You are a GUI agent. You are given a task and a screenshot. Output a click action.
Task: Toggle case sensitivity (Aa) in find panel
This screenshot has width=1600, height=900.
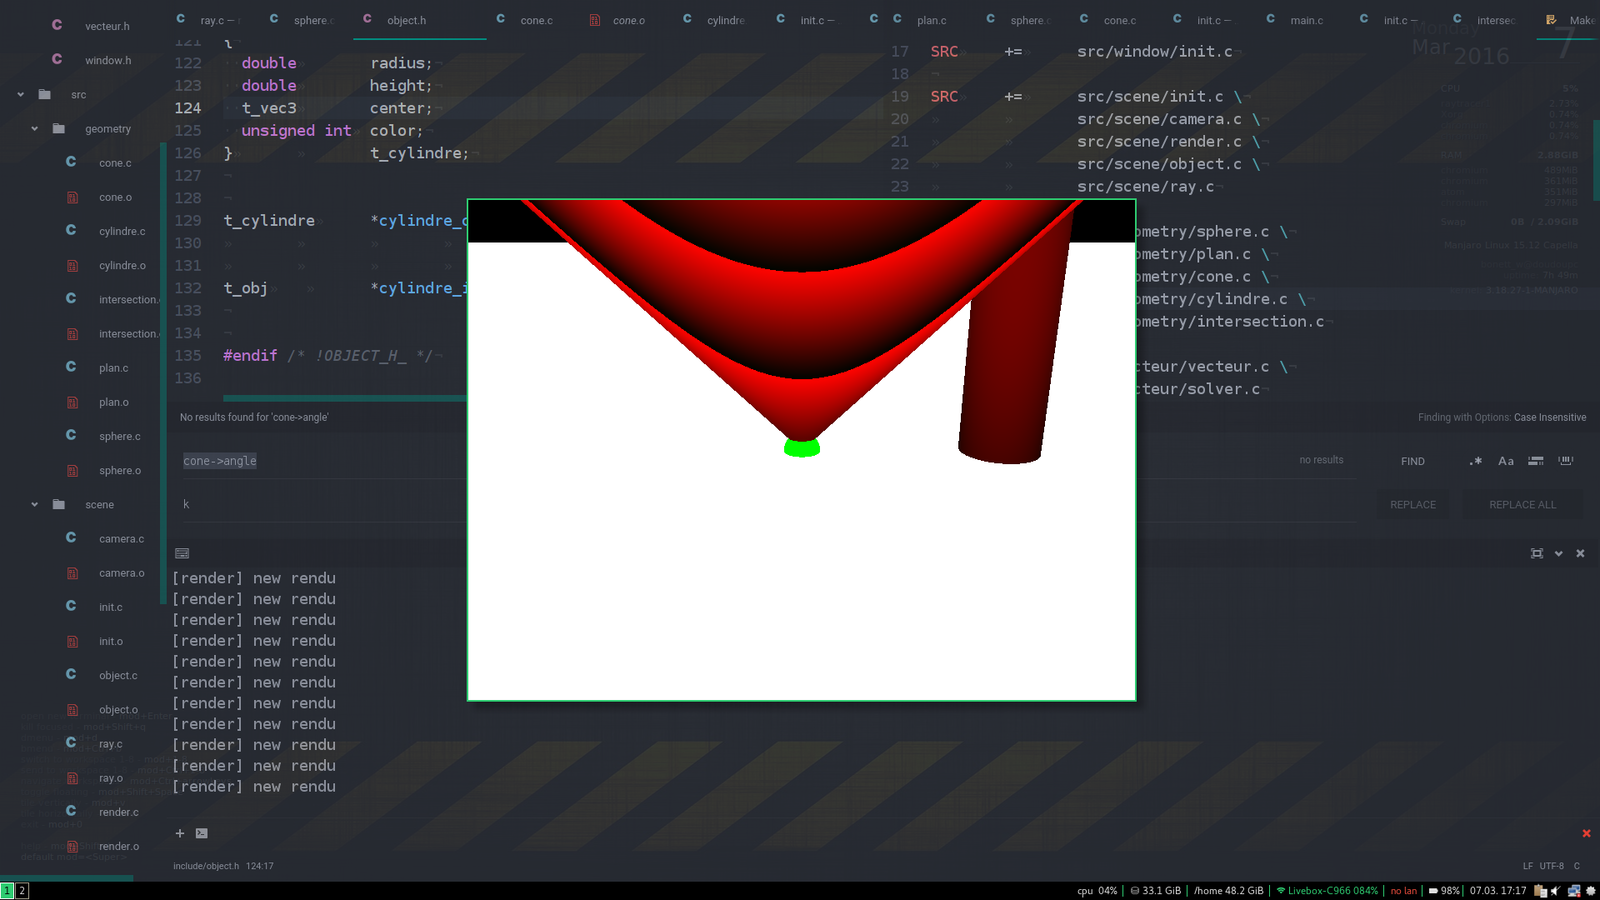click(1506, 461)
